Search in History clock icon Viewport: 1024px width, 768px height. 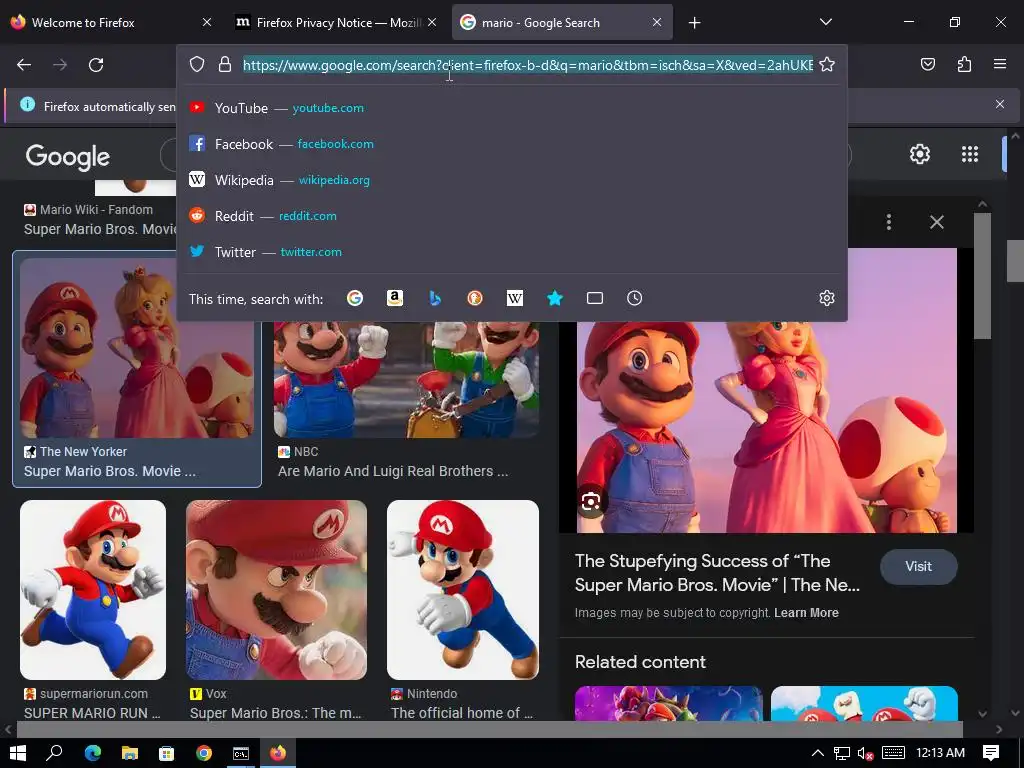pos(634,298)
